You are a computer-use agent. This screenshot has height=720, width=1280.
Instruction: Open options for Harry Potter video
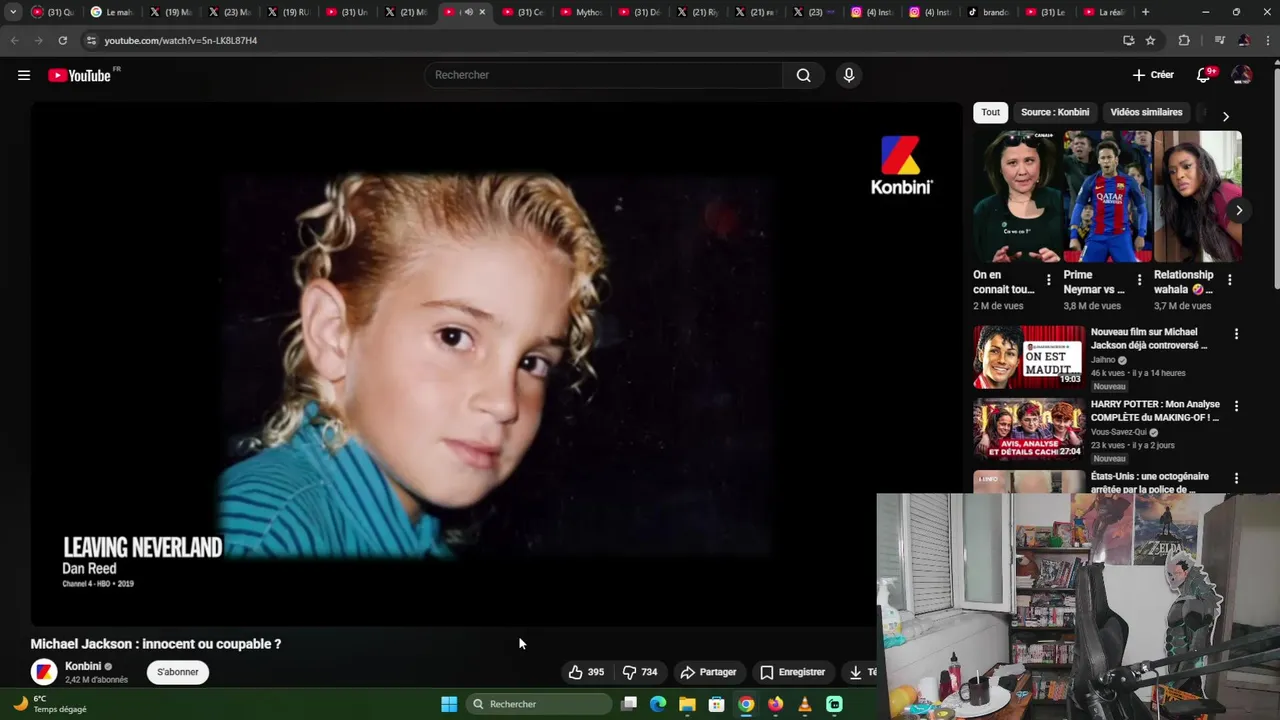(1236, 406)
